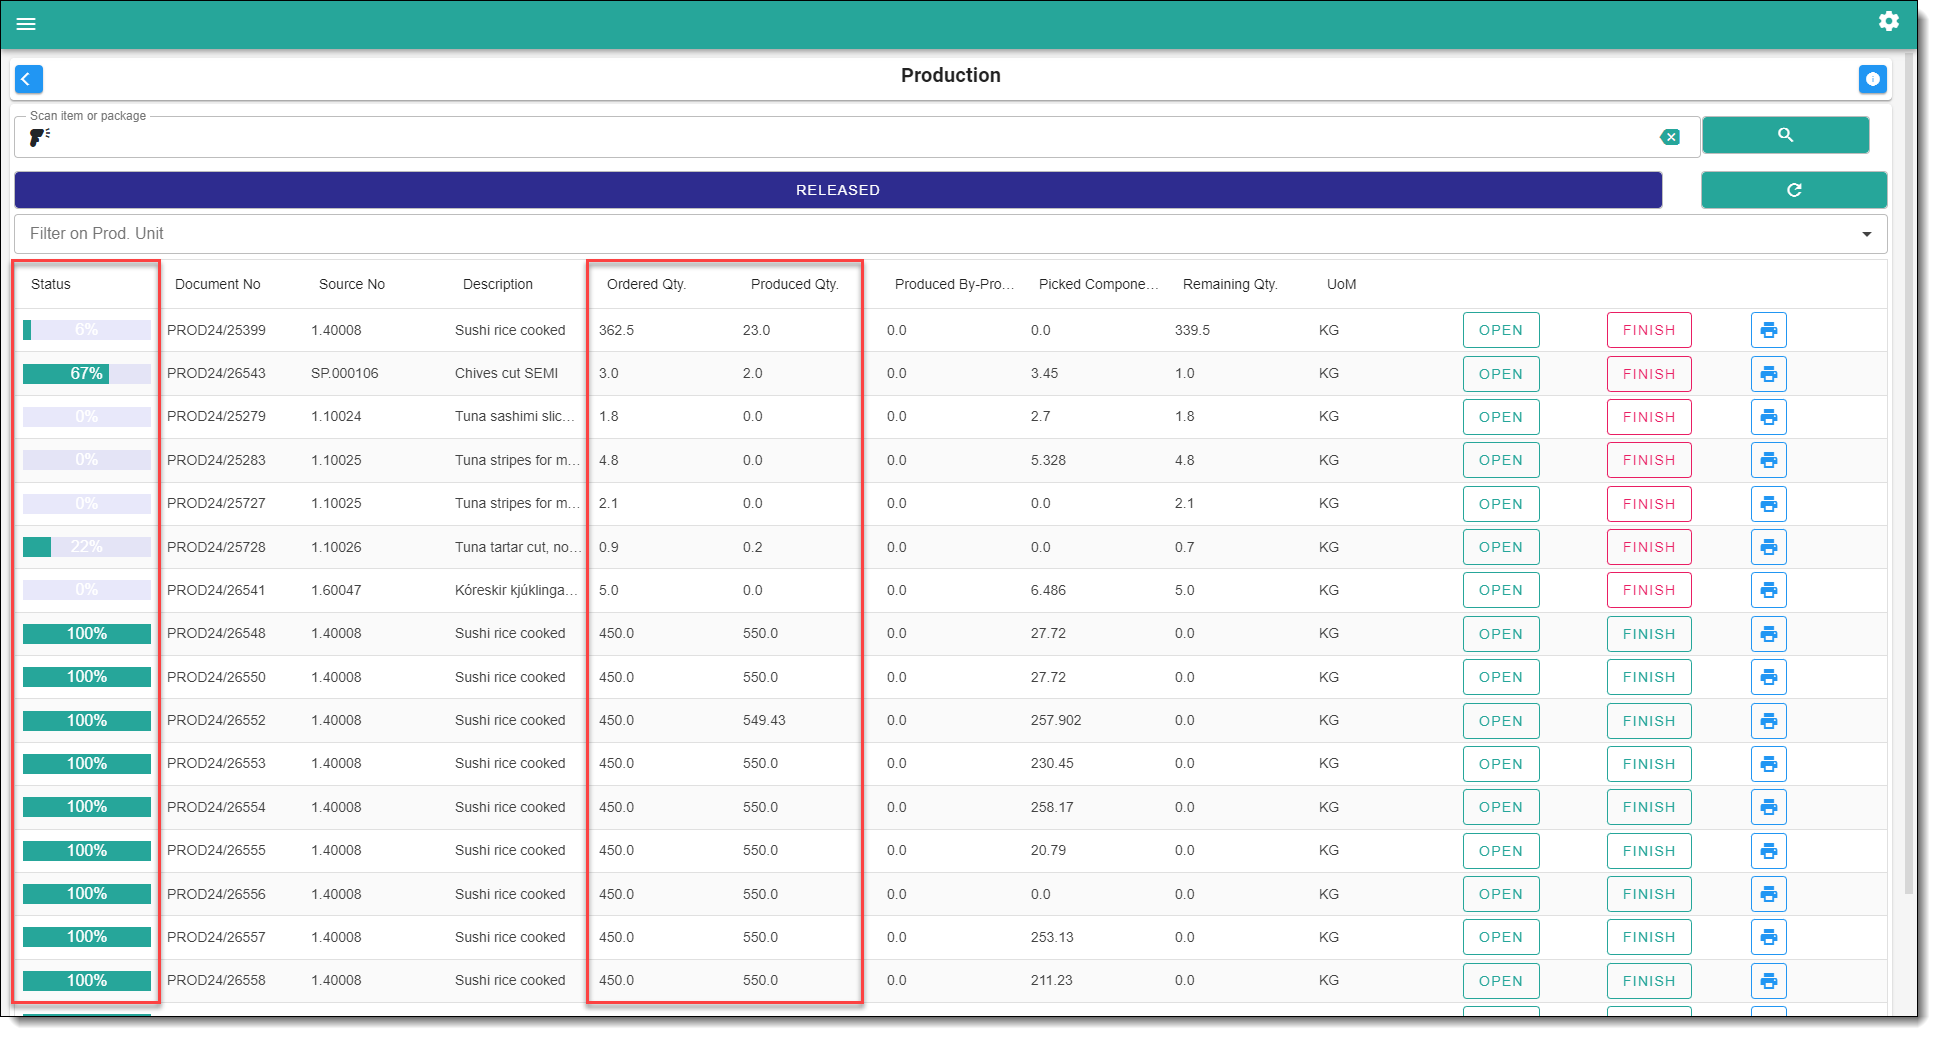Clear the scan field with backspace icon
The width and height of the screenshot is (1938, 1037).
(x=1669, y=137)
